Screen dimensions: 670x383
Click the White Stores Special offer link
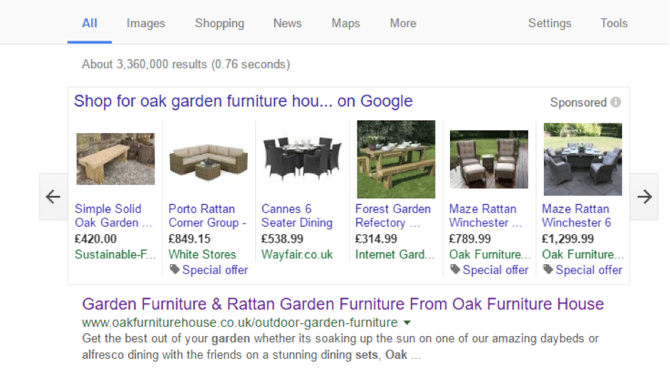215,270
